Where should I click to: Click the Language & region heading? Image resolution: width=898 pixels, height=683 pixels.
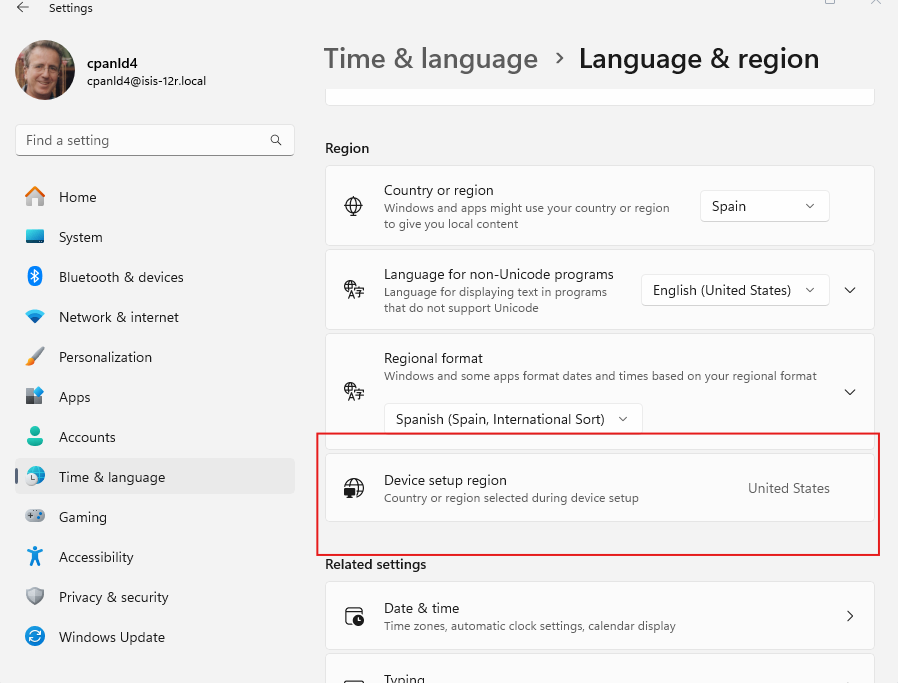point(699,59)
